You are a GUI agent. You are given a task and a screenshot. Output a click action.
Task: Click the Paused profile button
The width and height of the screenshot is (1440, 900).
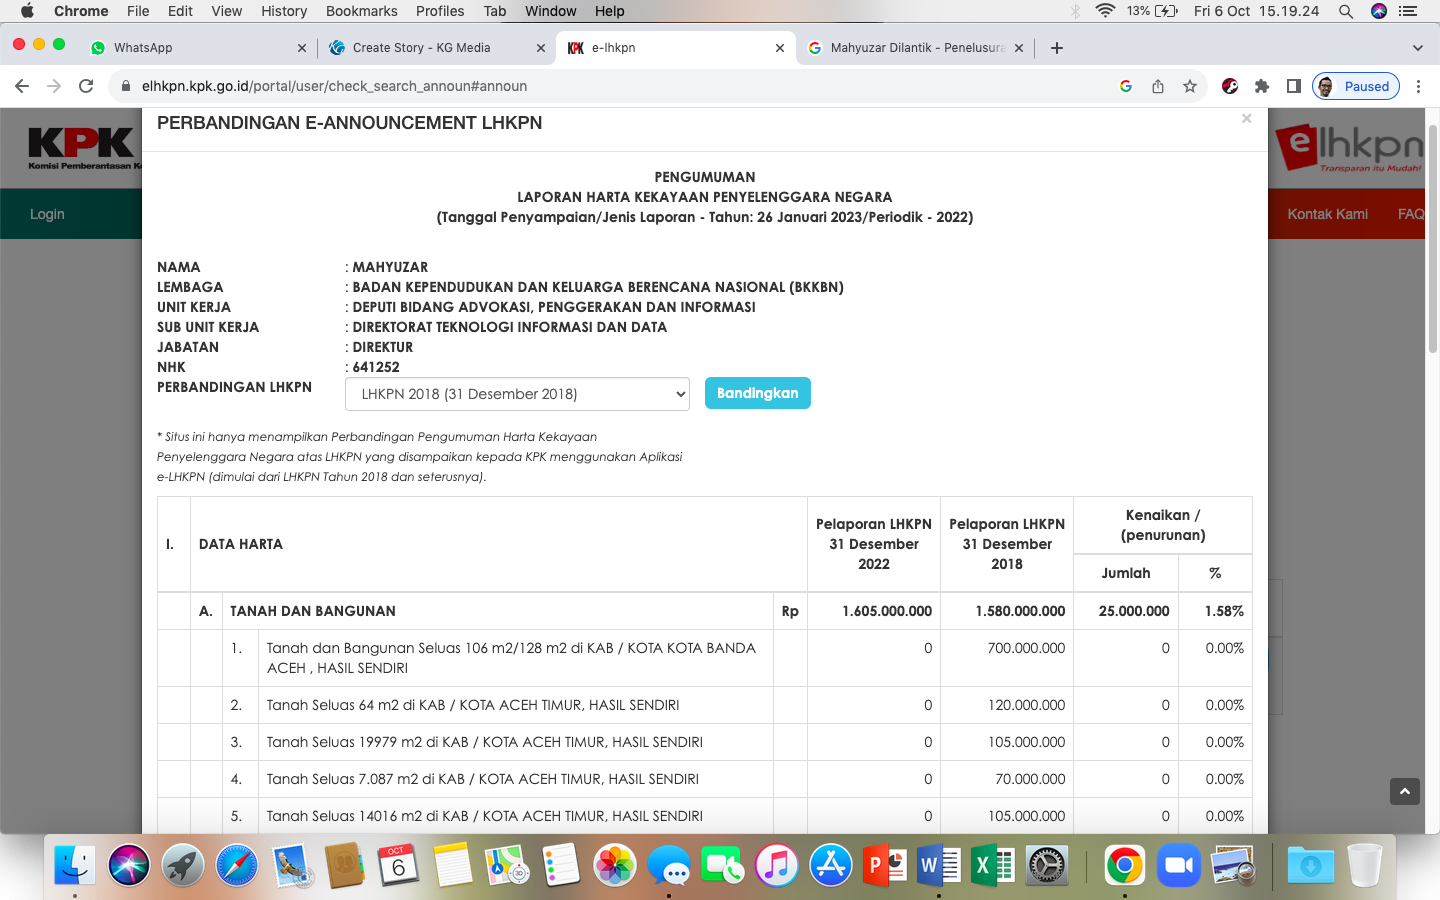pos(1355,86)
